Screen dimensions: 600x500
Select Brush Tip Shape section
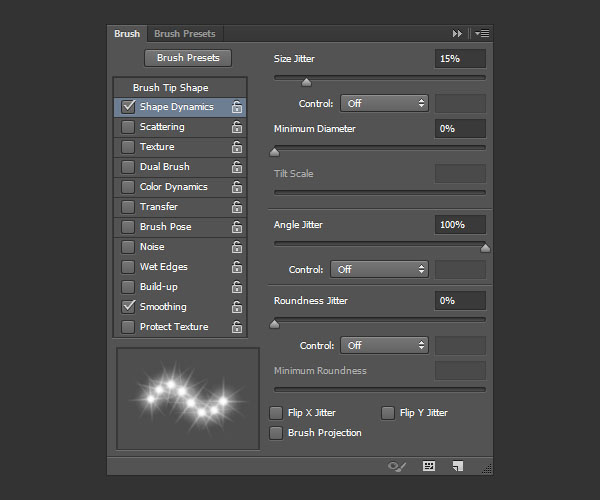171,88
